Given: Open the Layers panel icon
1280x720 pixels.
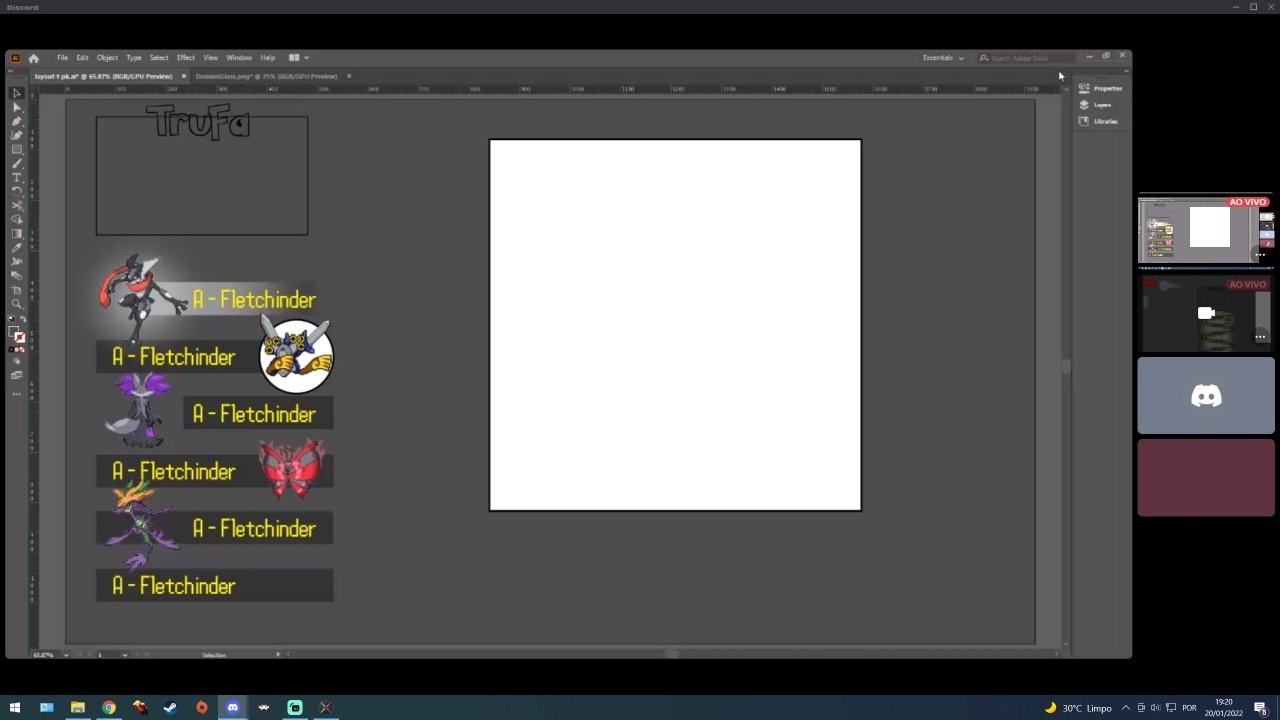Looking at the screenshot, I should (1084, 105).
